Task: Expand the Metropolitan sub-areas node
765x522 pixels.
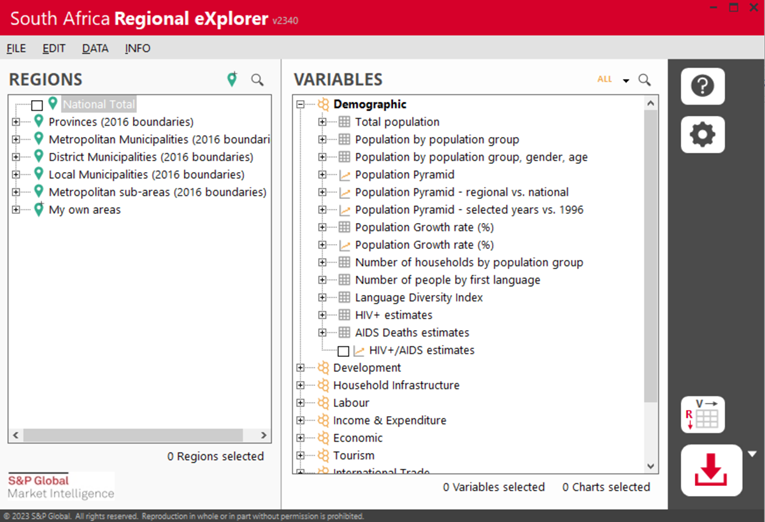Action: [x=16, y=192]
